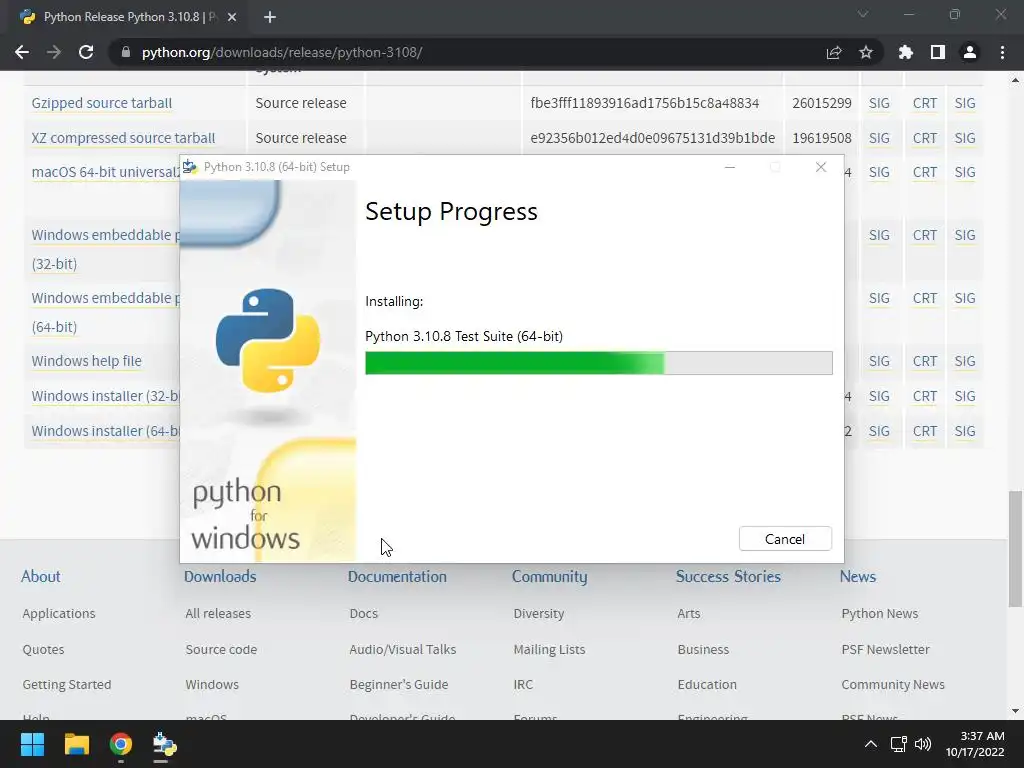Open Chrome extensions puzzle menu
Screen dimensions: 1024x768
pos(905,52)
